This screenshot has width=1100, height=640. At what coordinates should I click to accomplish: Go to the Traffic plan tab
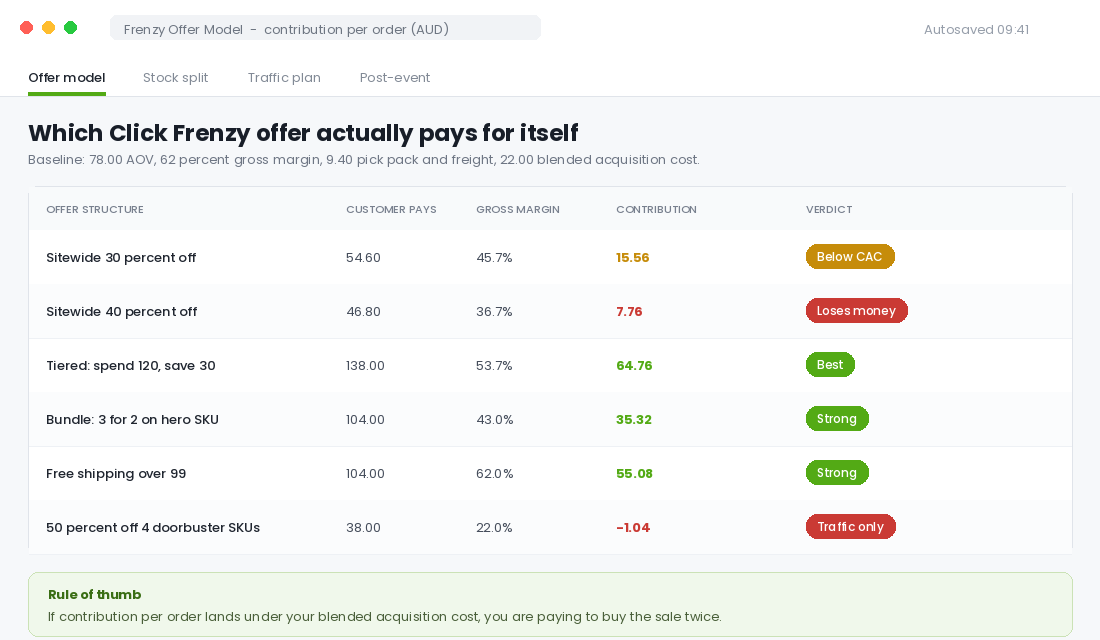[284, 78]
